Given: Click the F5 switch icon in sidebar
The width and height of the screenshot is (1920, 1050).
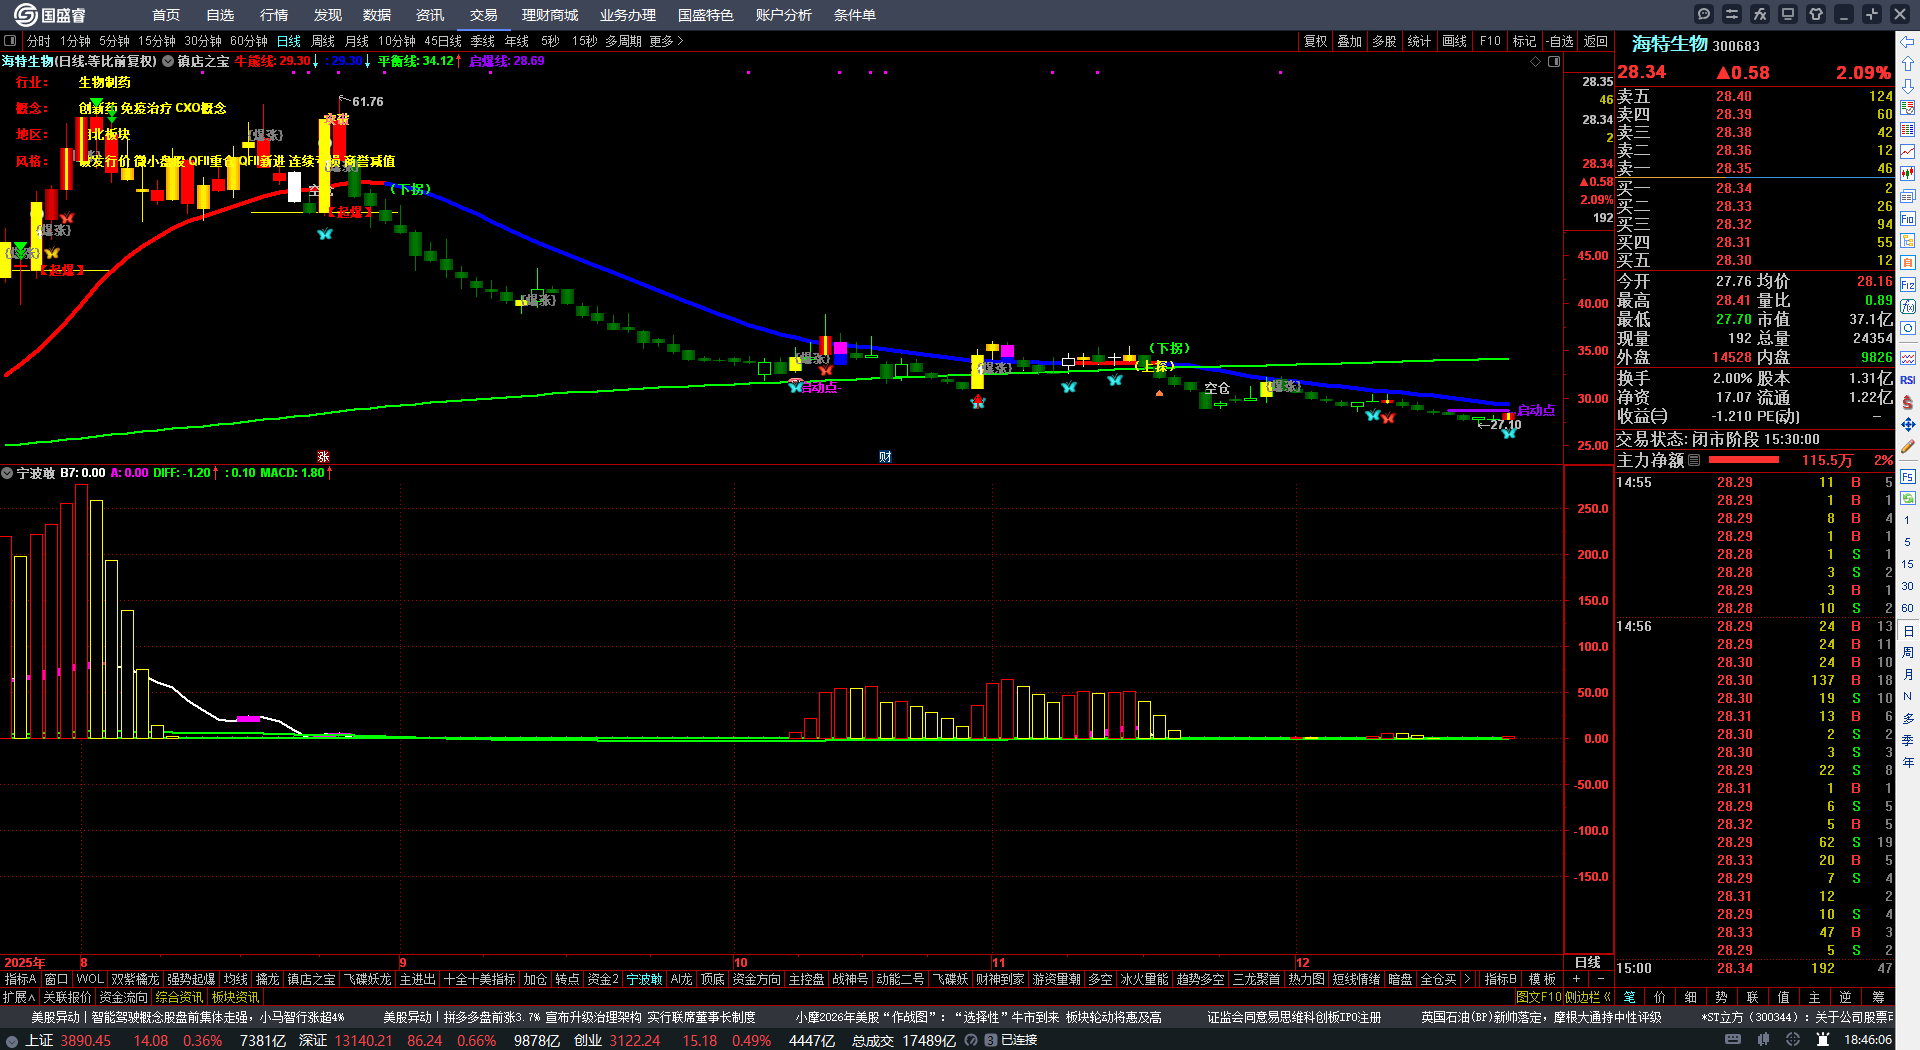Looking at the screenshot, I should (1908, 477).
